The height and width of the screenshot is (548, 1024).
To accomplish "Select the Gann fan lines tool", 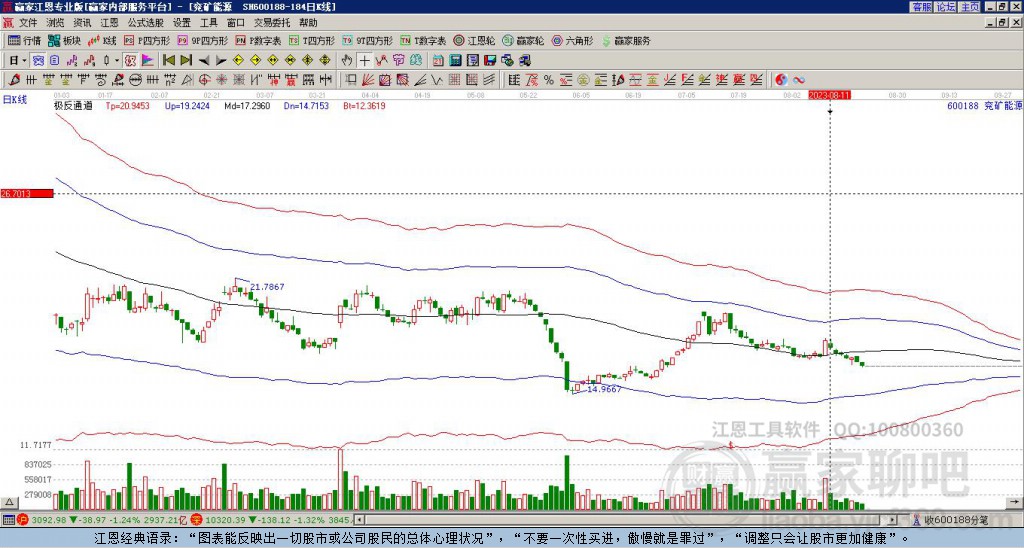I will tap(368, 80).
